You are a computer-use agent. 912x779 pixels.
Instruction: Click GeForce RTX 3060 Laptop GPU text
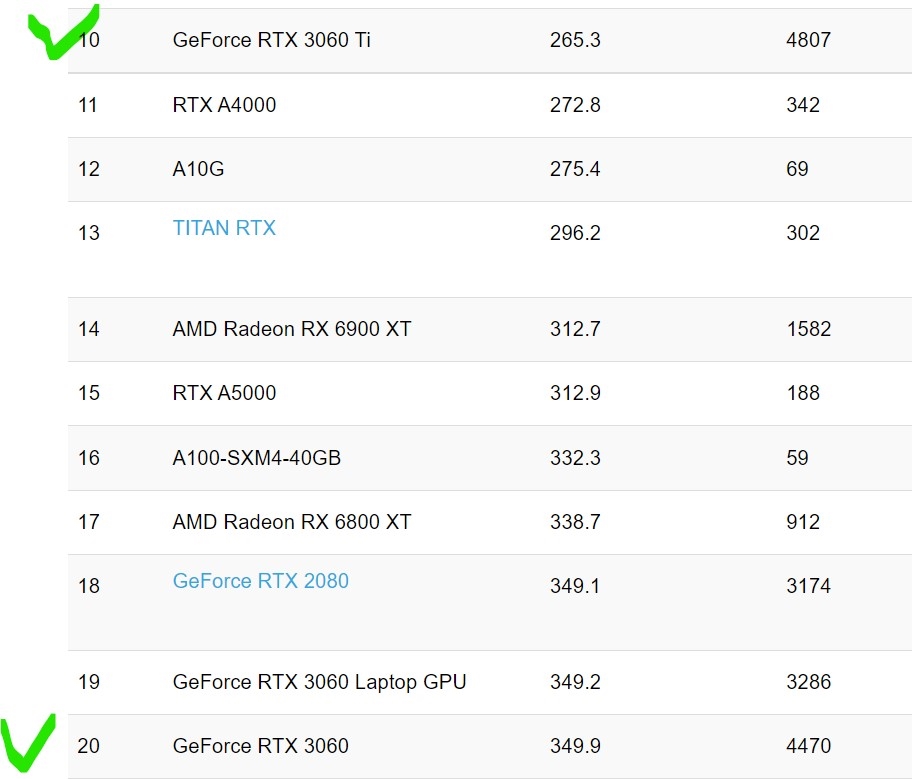319,682
